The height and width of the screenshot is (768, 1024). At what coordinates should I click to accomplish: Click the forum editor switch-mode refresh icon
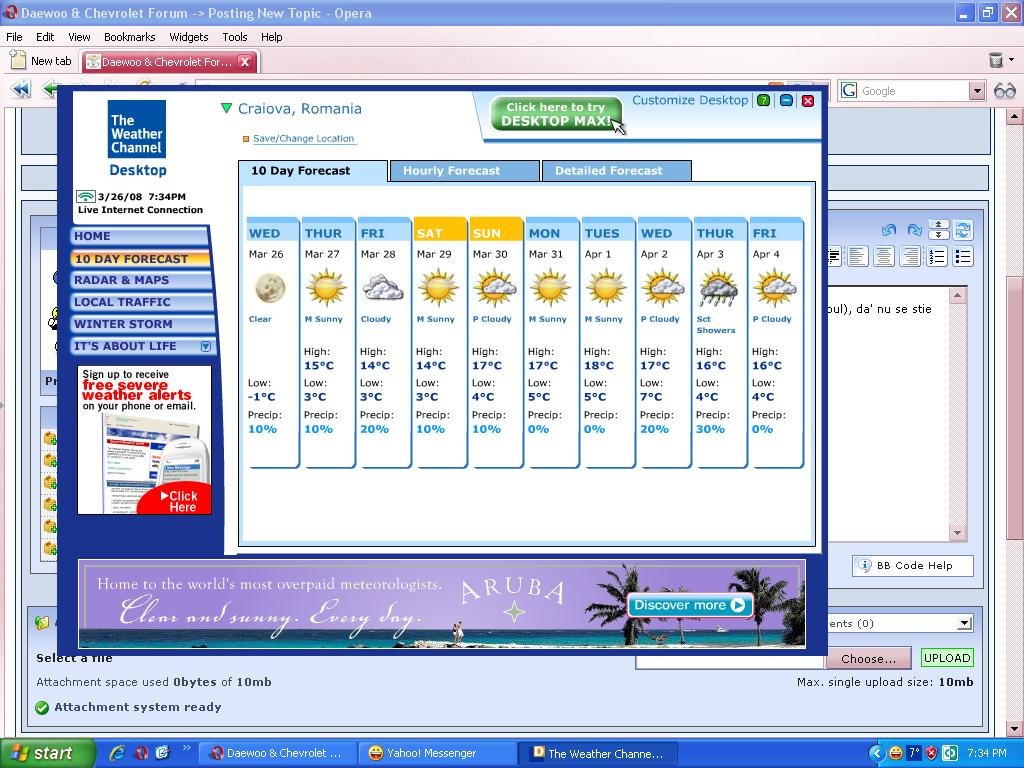pyautogui.click(x=963, y=230)
